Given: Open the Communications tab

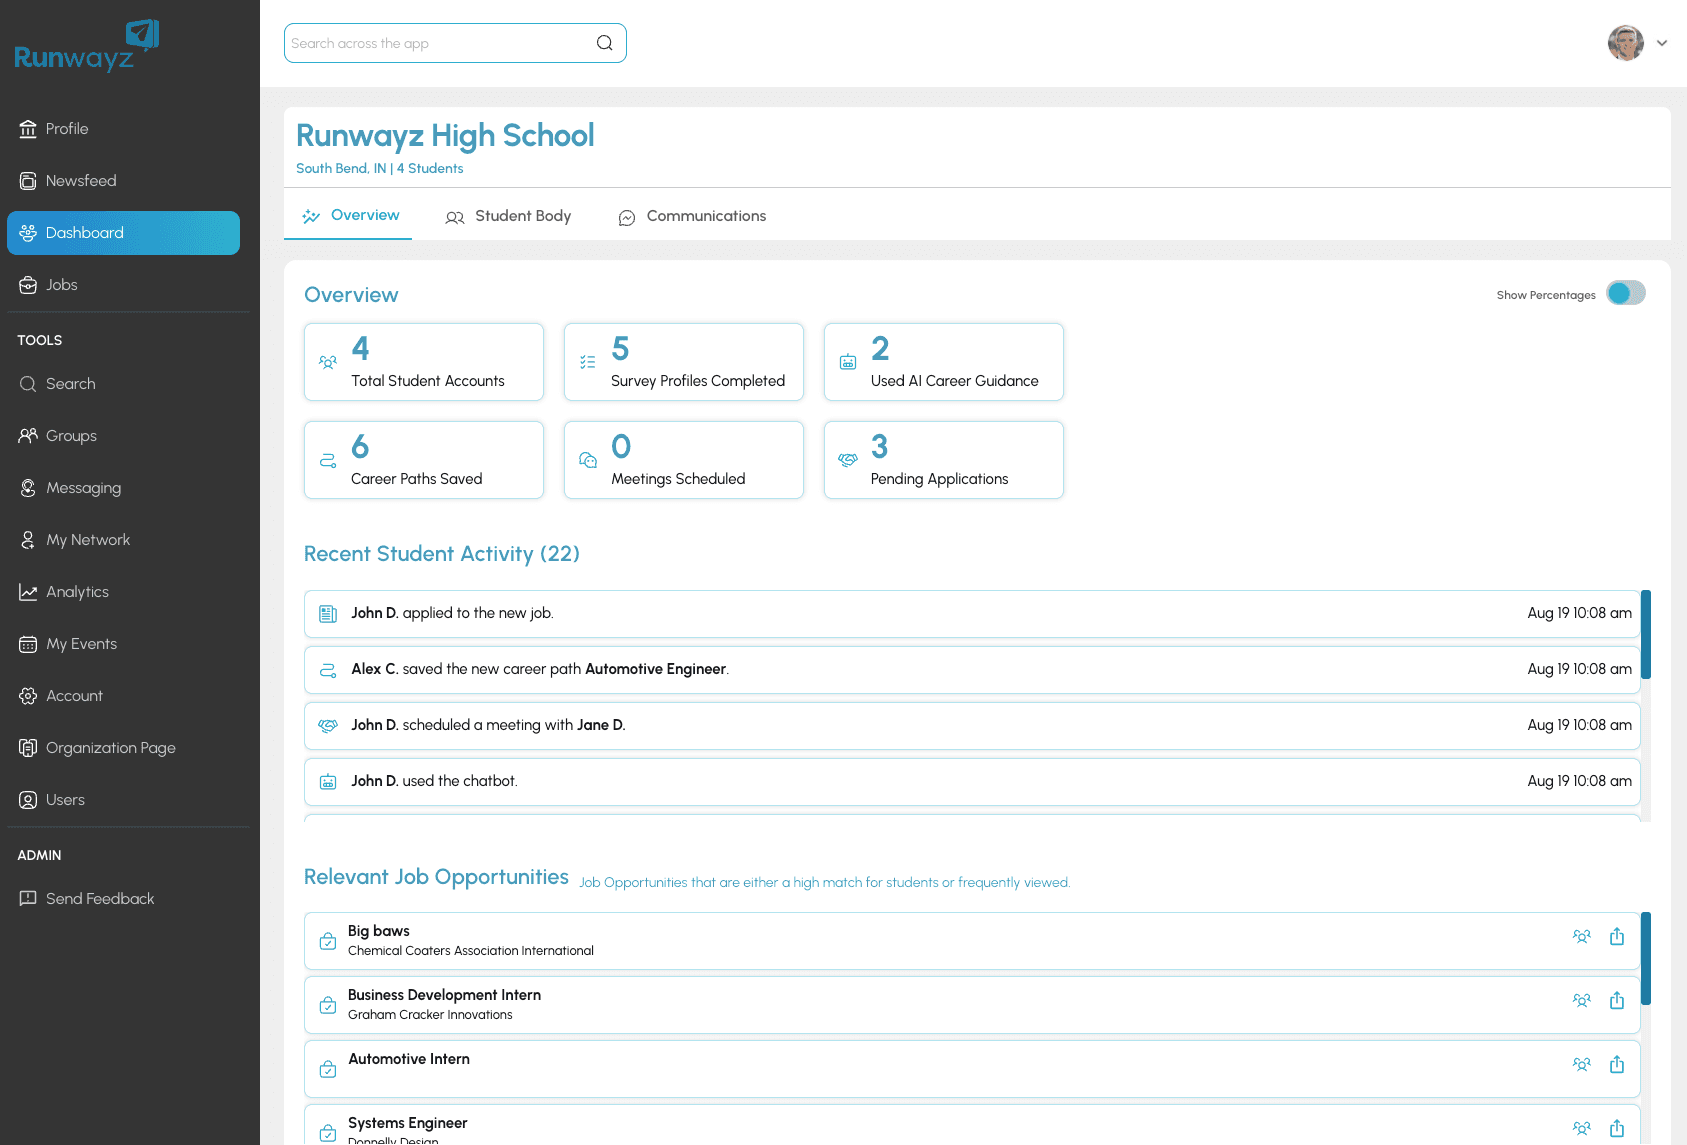Looking at the screenshot, I should coord(692,216).
